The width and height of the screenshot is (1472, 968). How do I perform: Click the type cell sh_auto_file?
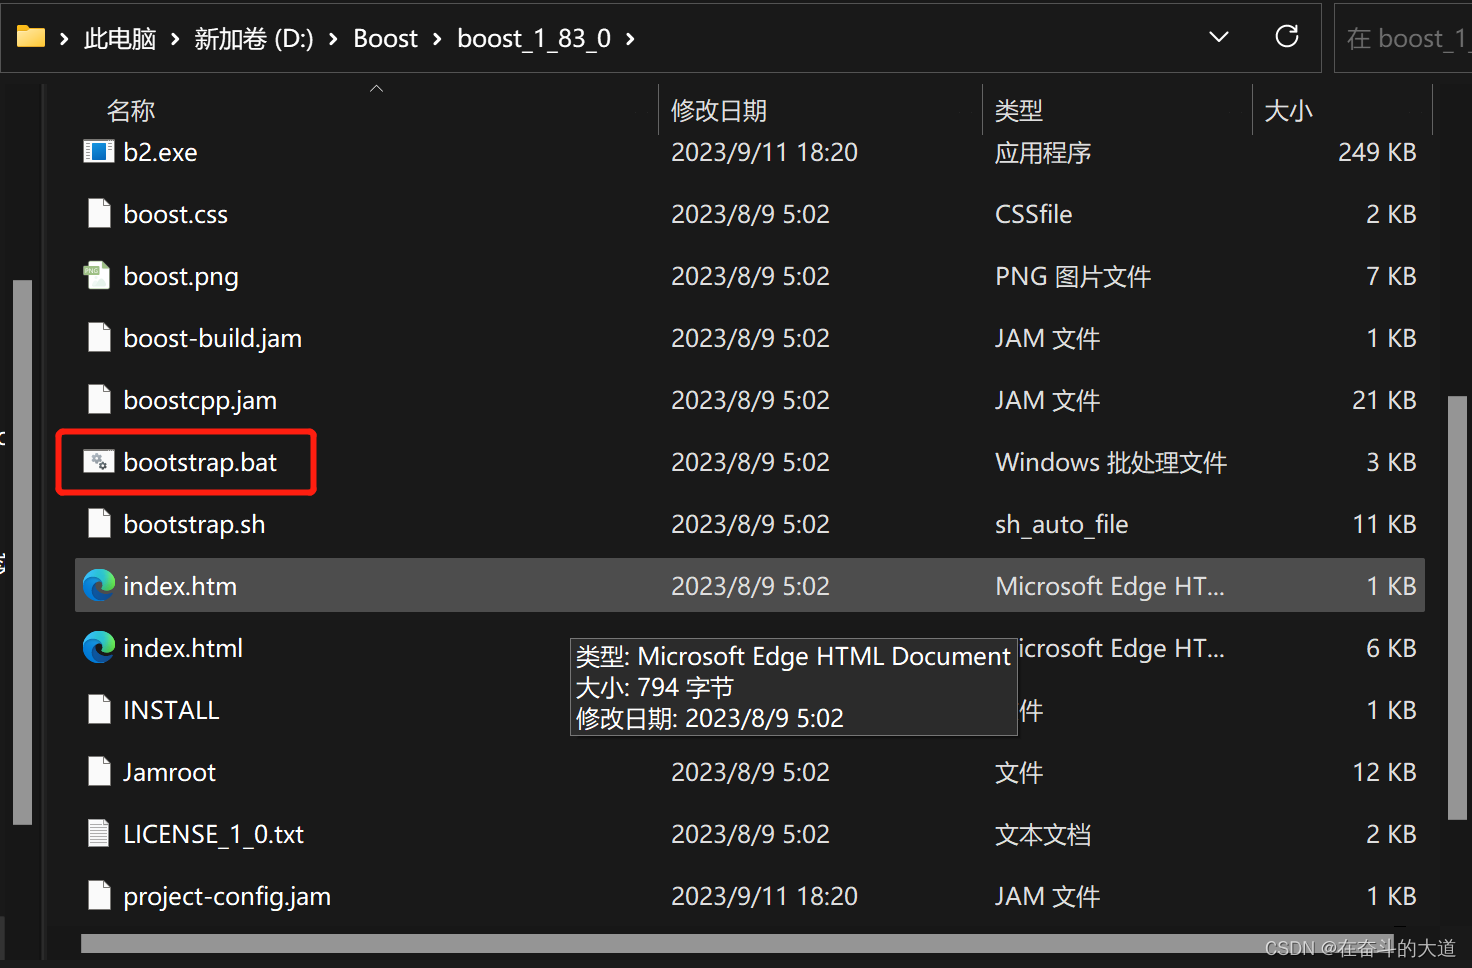coord(1061,524)
